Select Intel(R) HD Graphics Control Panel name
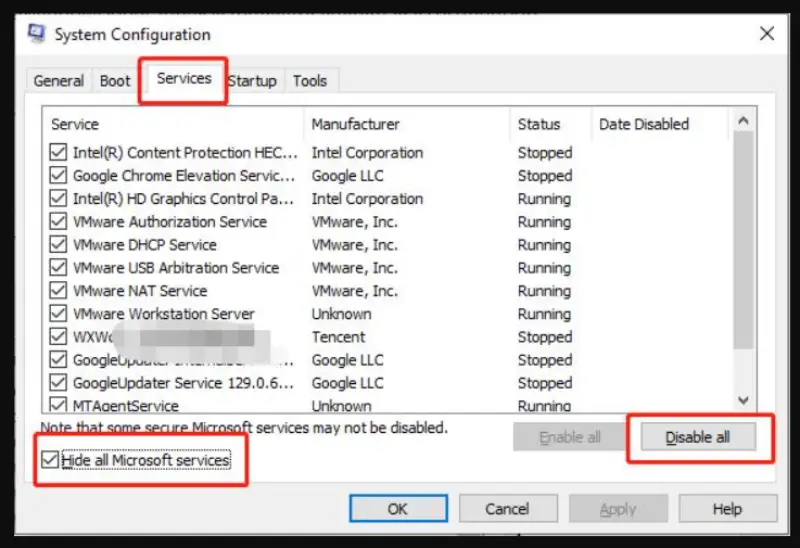This screenshot has width=800, height=548. pyautogui.click(x=184, y=198)
